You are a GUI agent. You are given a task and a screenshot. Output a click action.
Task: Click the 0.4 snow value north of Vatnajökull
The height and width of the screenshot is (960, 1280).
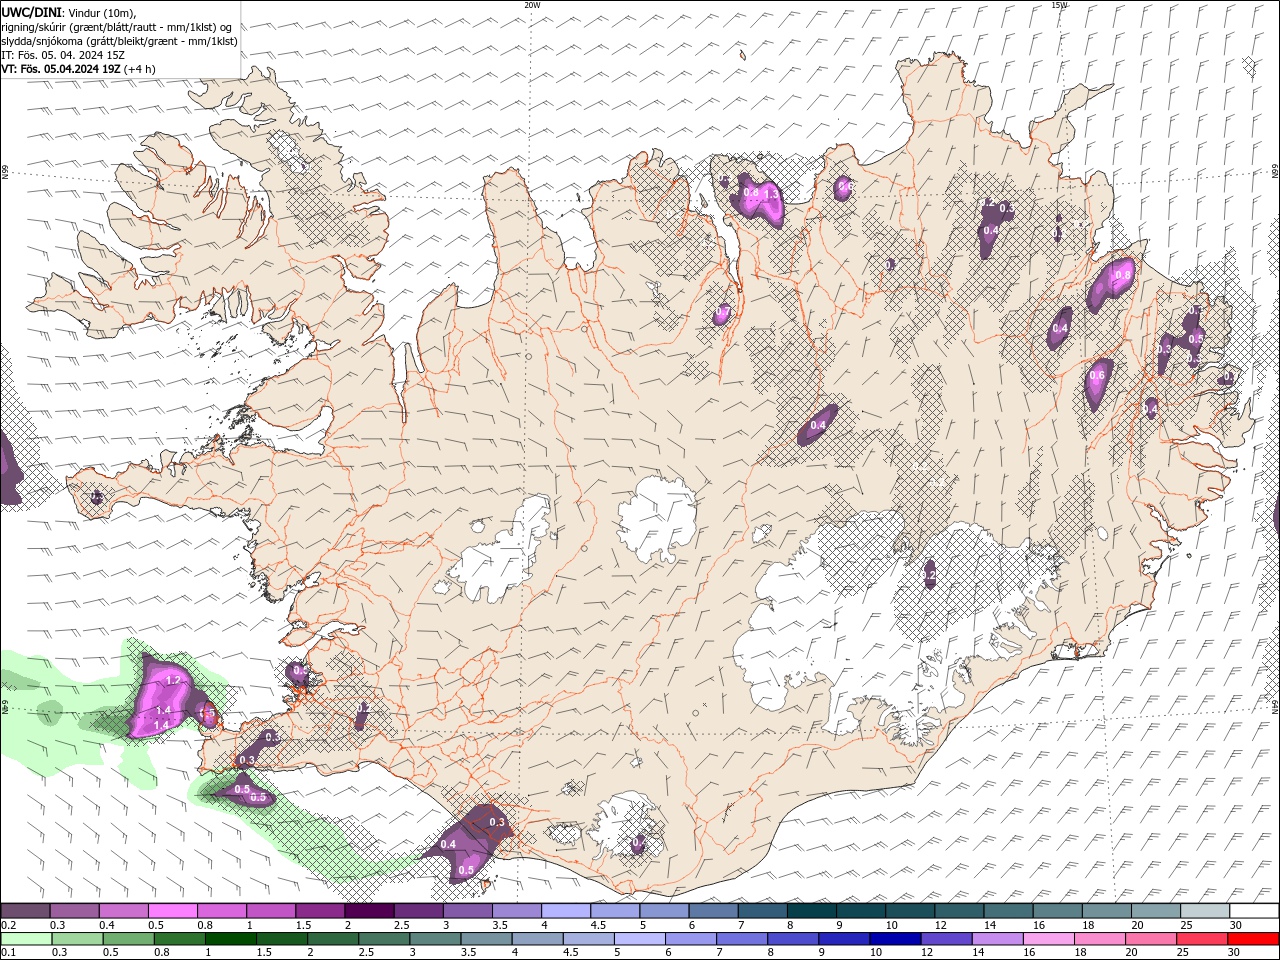818,425
